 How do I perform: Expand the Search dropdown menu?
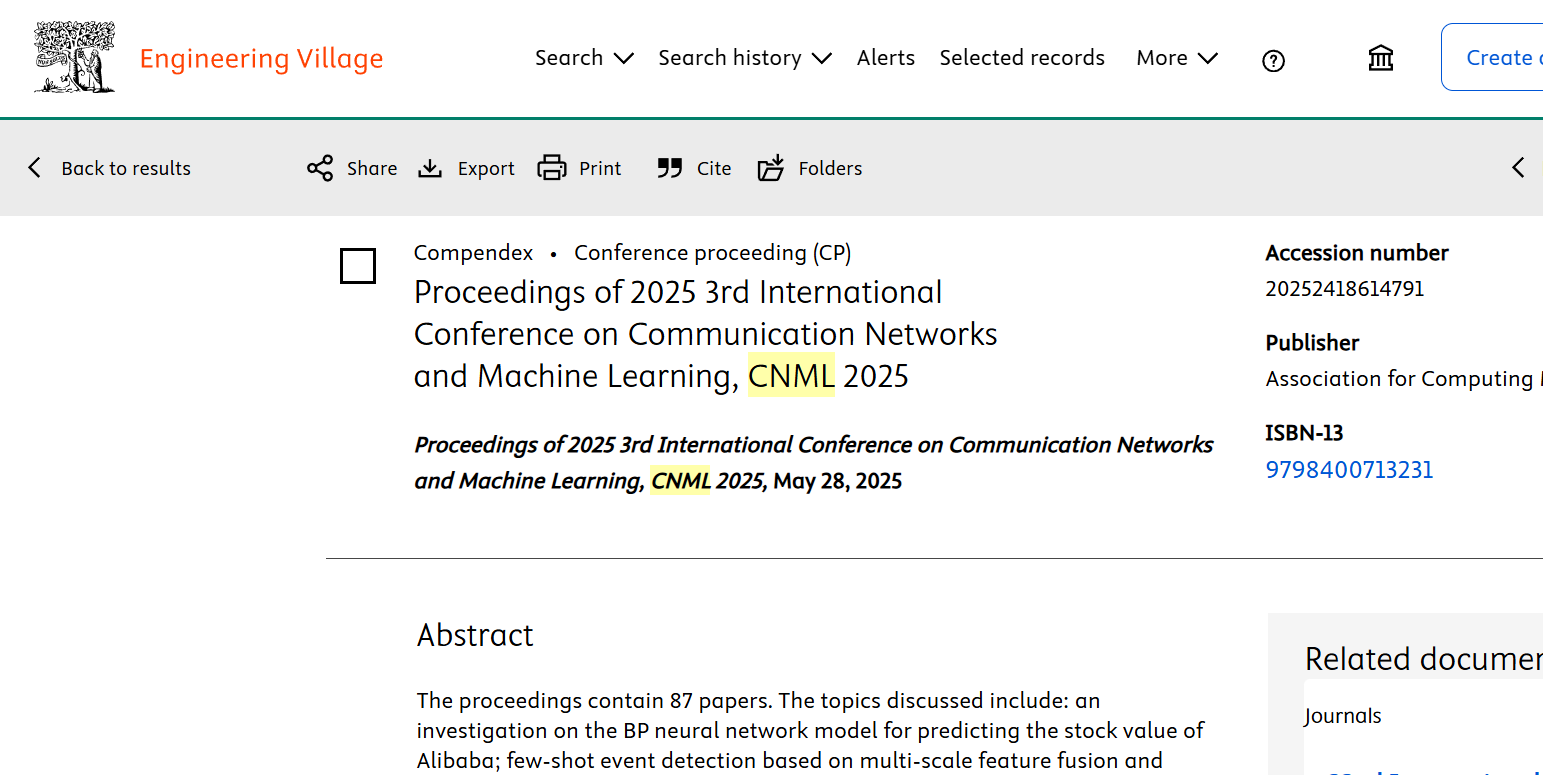(584, 58)
